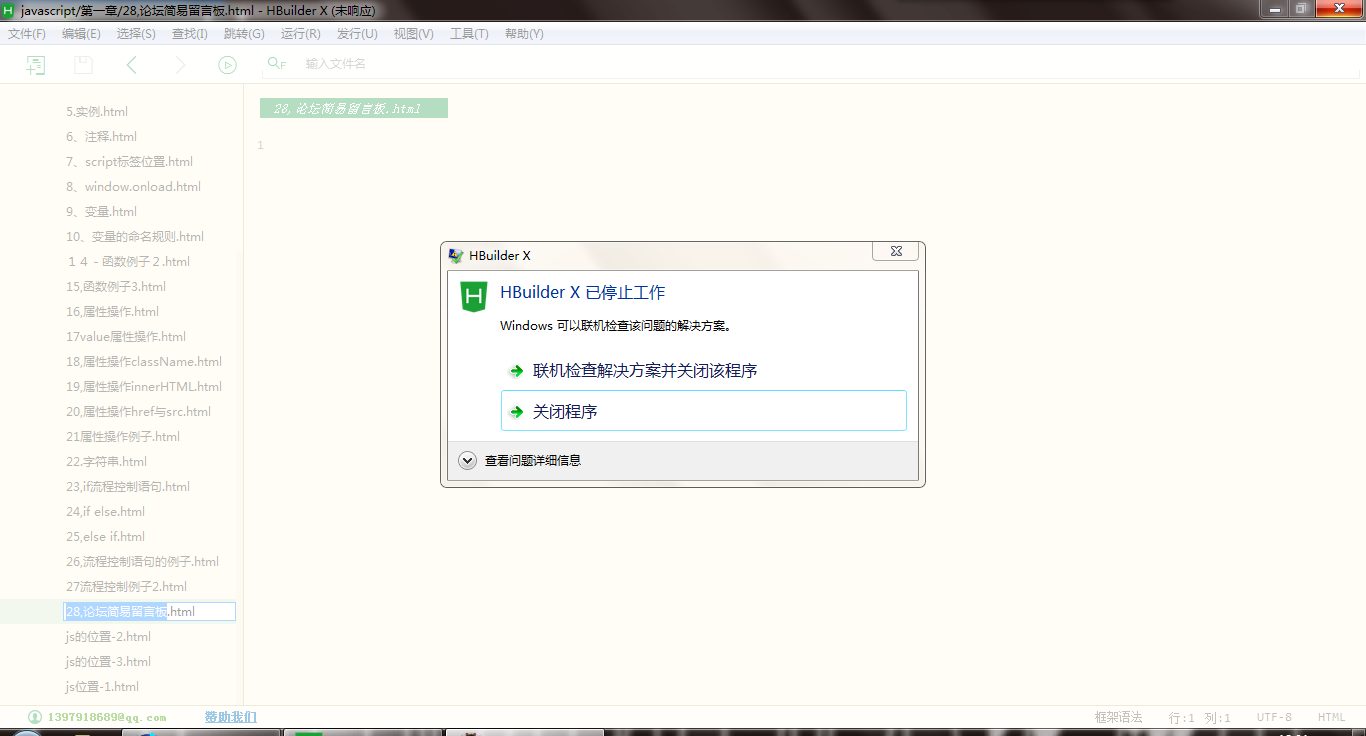Open js的位置-2.html
1366x736 pixels.
click(x=109, y=637)
